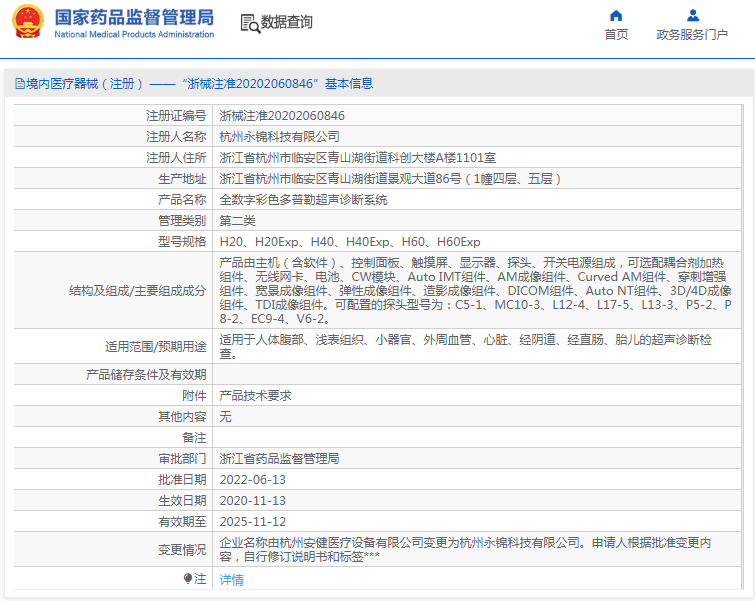The width and height of the screenshot is (755, 601).
Task: Click approval date 2022-06-13
Action: [x=253, y=480]
